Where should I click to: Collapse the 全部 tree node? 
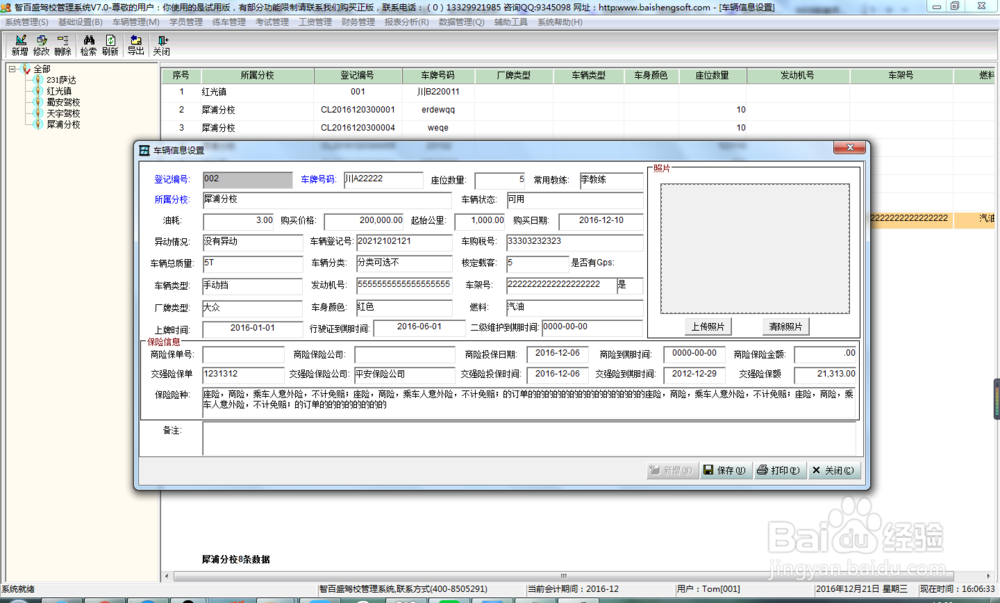(12, 69)
